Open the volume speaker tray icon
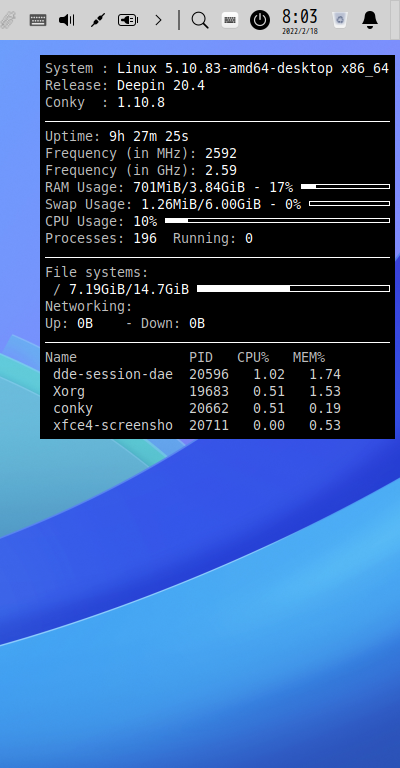Image resolution: width=400 pixels, height=768 pixels. (x=67, y=20)
